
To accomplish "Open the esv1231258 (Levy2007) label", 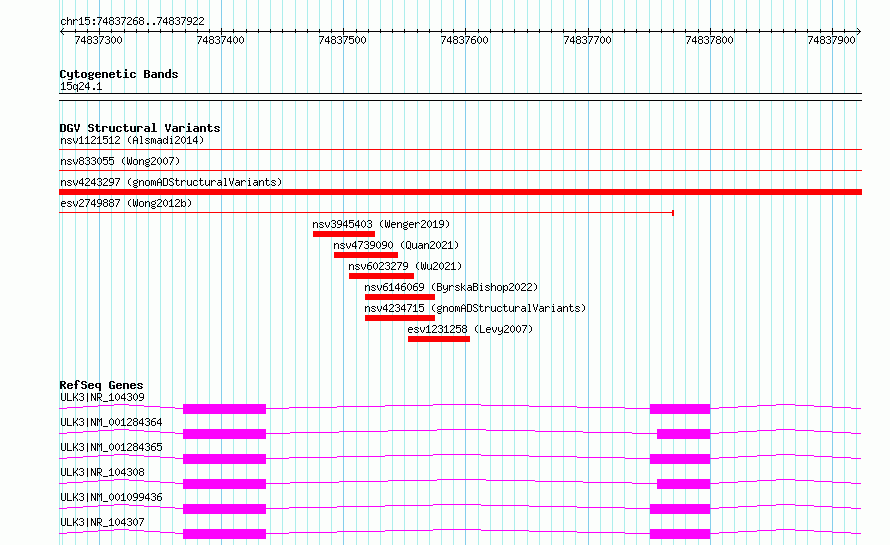I will point(470,329).
